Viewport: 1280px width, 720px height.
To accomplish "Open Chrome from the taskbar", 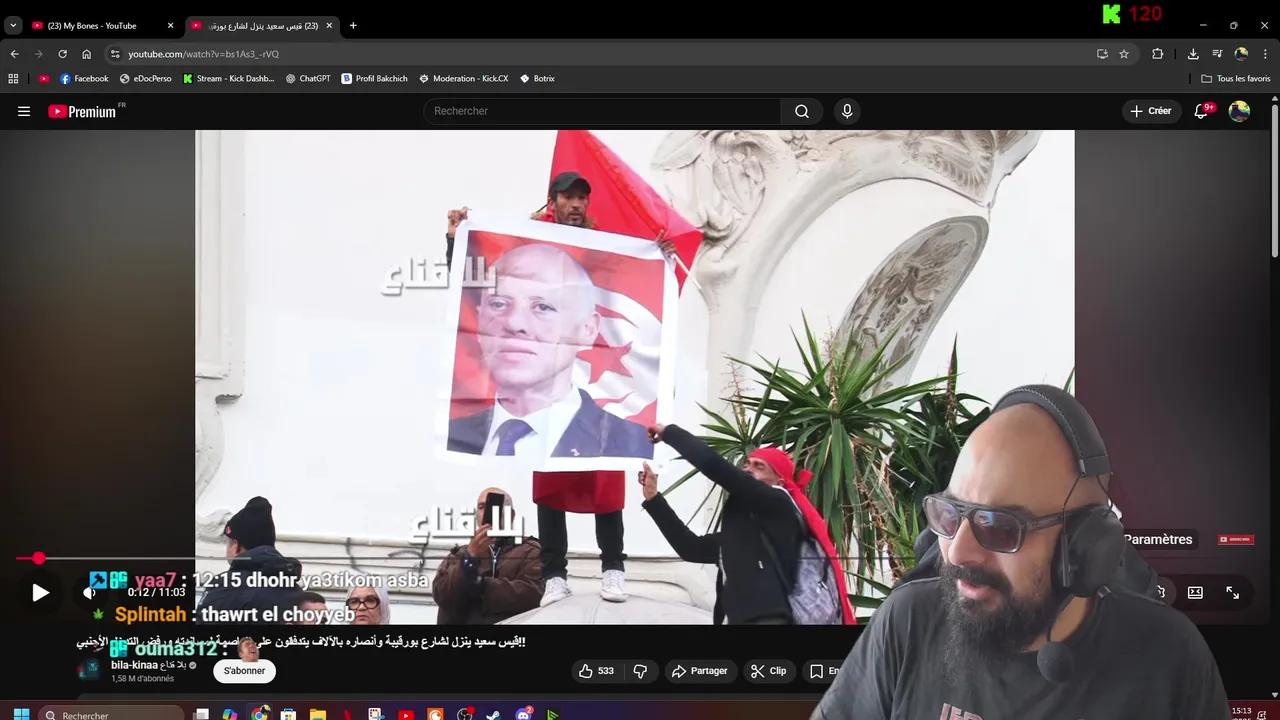I will (259, 715).
